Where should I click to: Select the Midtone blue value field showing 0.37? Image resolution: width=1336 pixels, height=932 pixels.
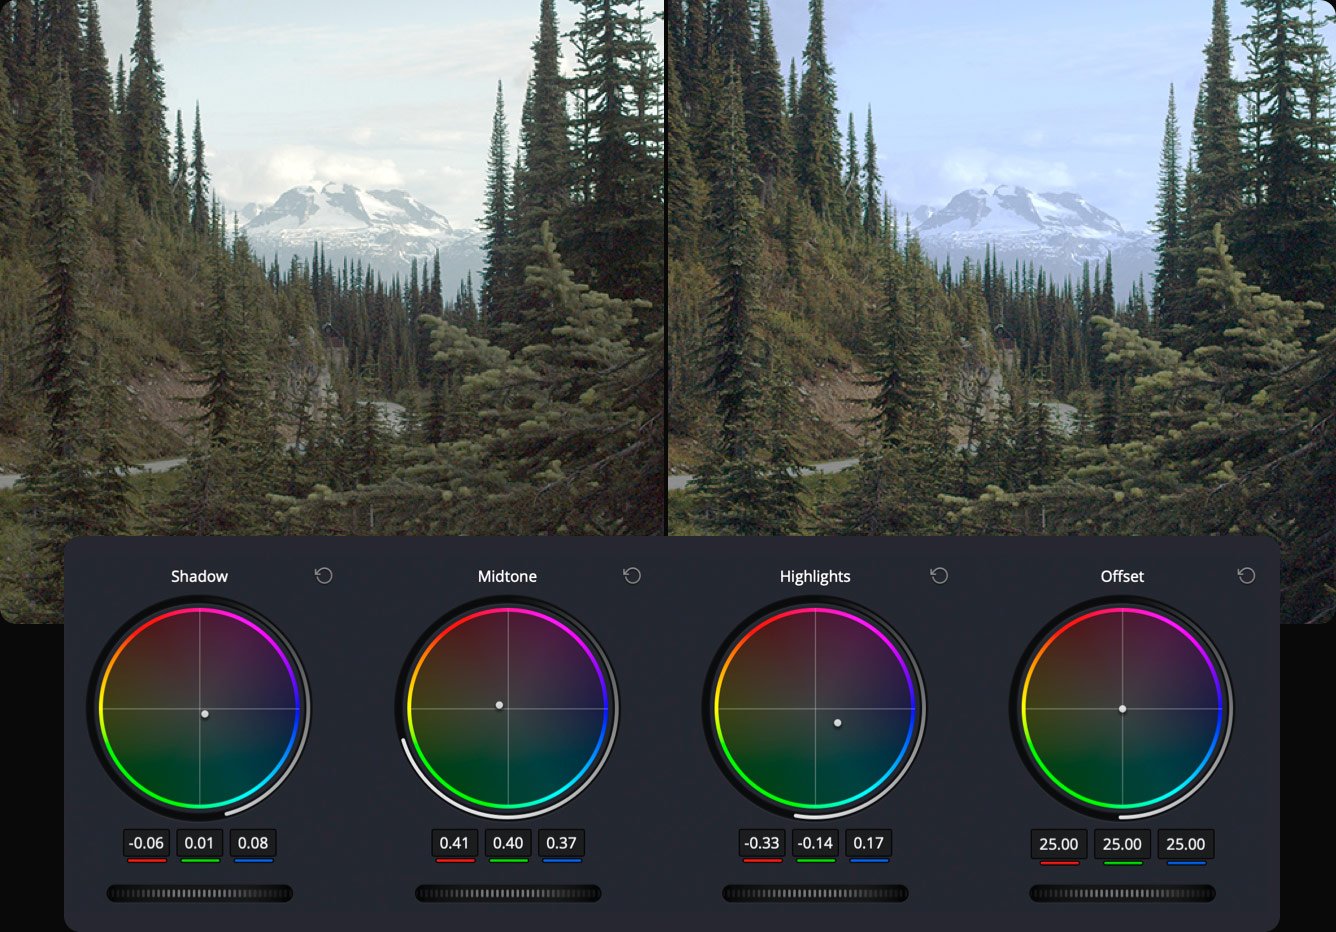point(561,843)
